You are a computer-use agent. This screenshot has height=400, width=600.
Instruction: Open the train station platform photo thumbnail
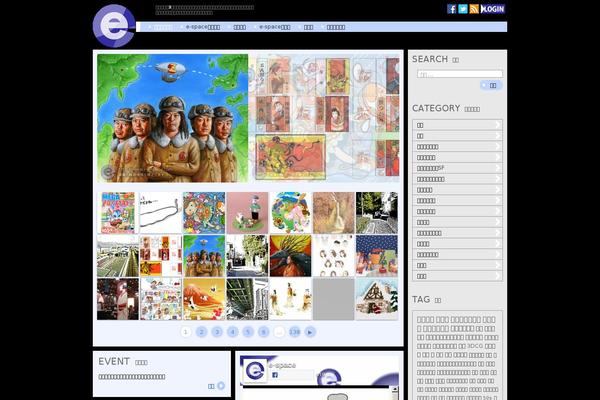tap(118, 256)
